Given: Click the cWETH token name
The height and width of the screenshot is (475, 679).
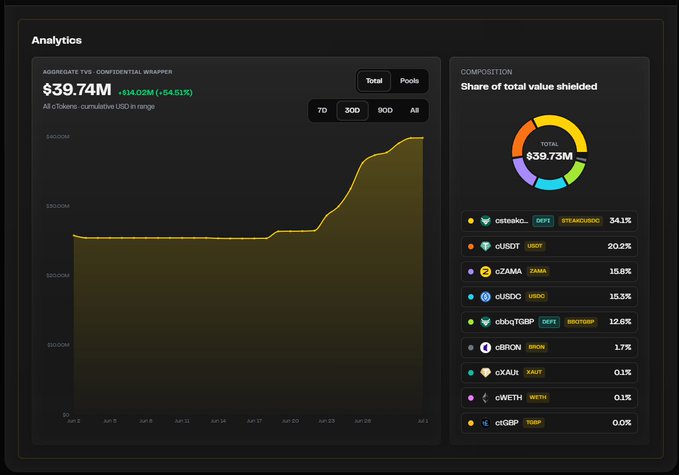Looking at the screenshot, I should (x=508, y=397).
